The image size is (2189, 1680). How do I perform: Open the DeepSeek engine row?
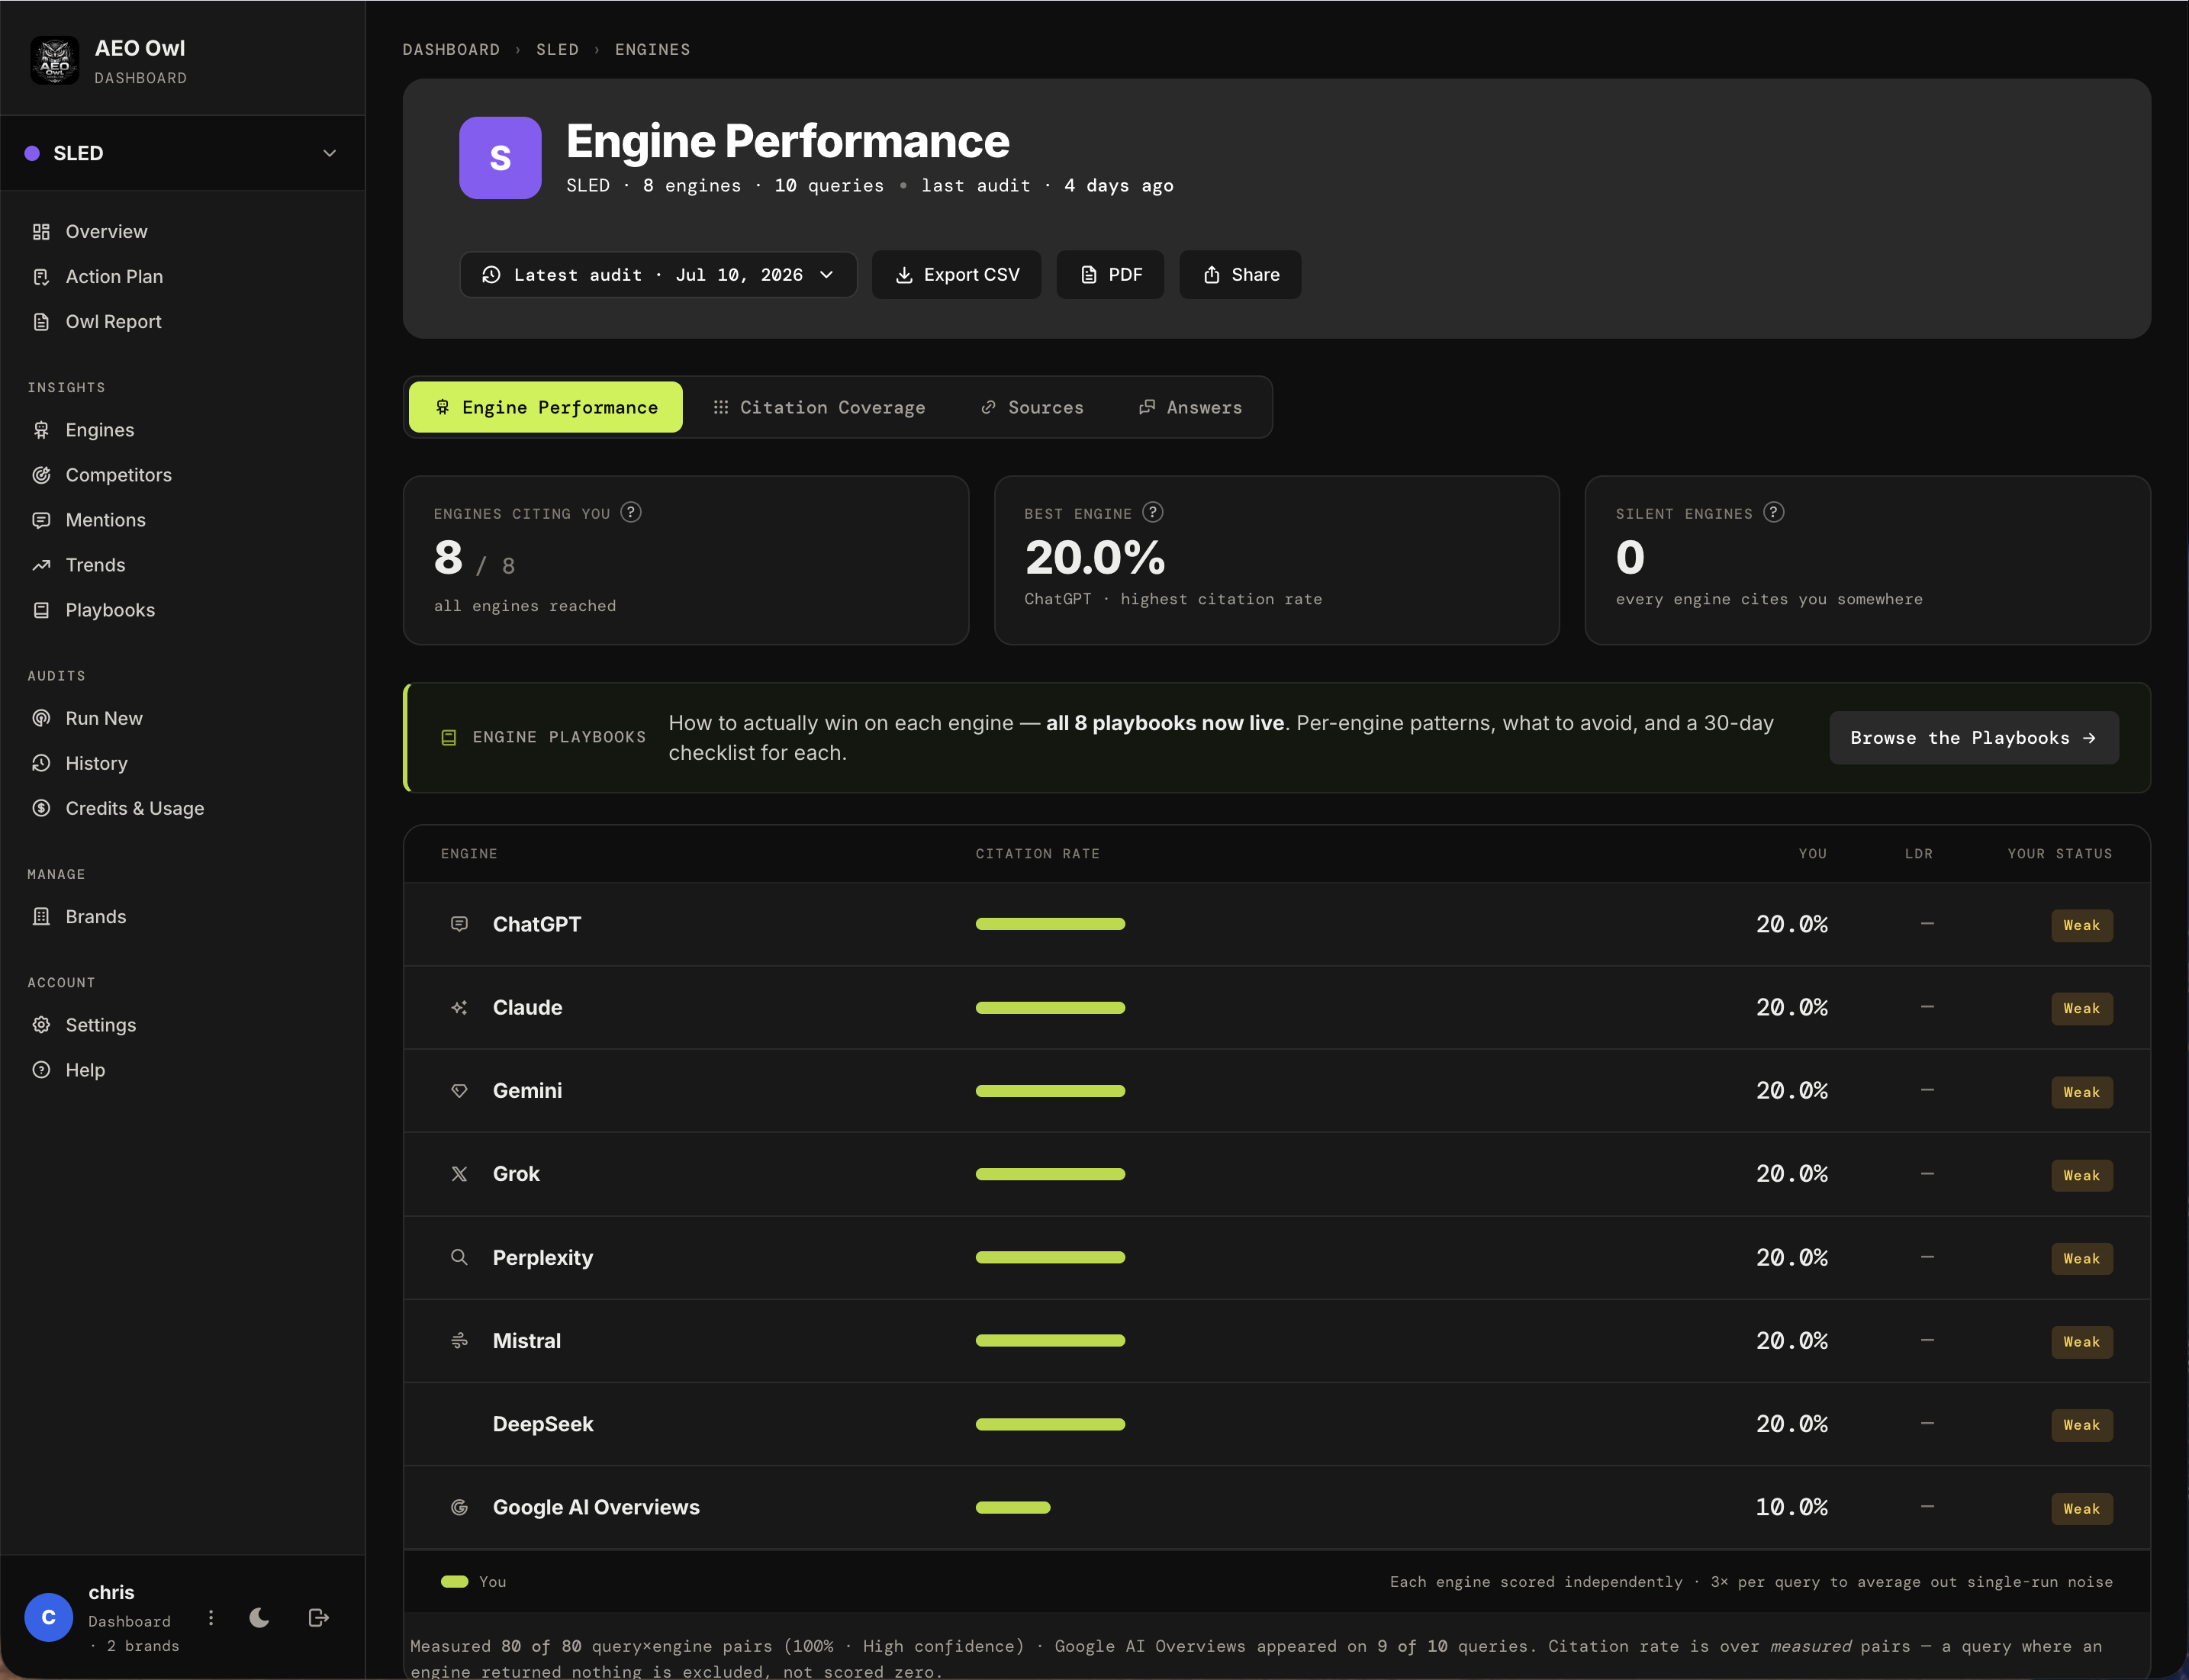pos(1276,1424)
